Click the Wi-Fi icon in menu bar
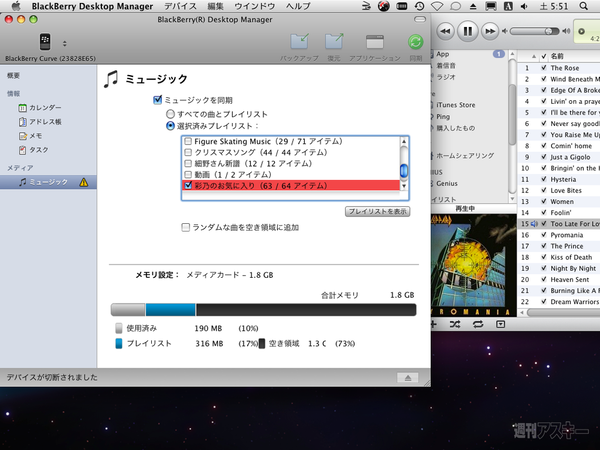Screen dimensions: 600x450 point(437,6)
